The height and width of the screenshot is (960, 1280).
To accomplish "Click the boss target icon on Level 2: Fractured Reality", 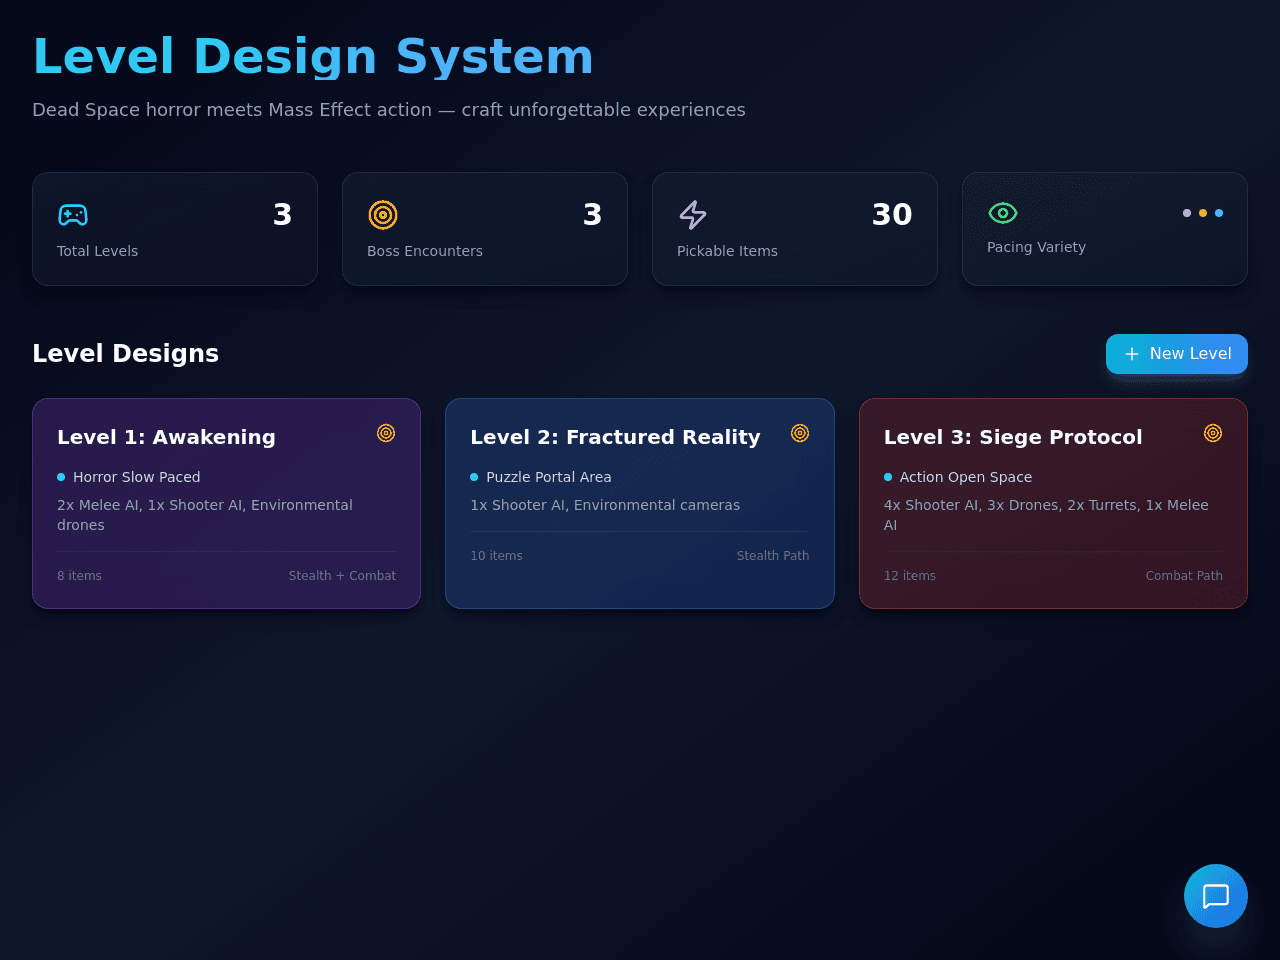I will 800,433.
